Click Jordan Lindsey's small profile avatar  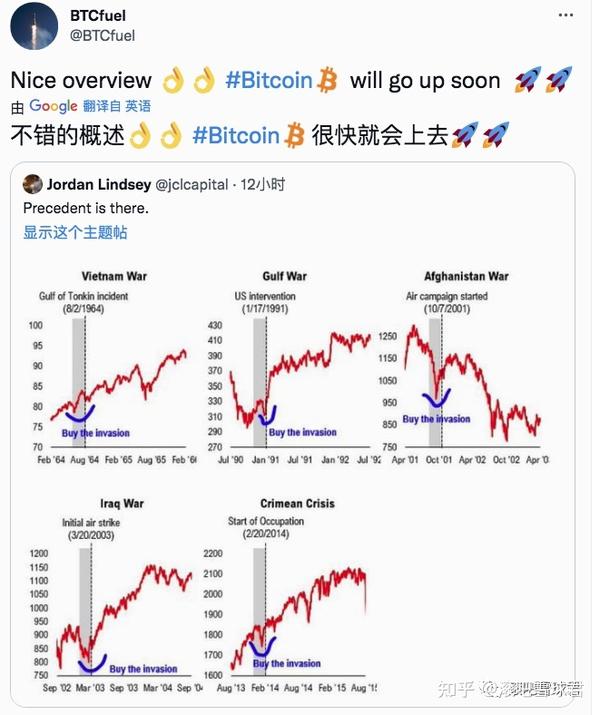33,184
